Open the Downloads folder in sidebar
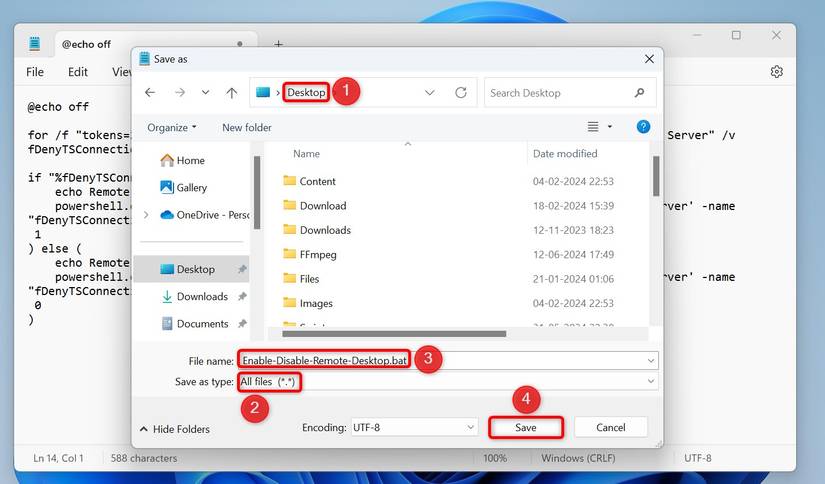Viewport: 825px width, 484px height. (202, 296)
